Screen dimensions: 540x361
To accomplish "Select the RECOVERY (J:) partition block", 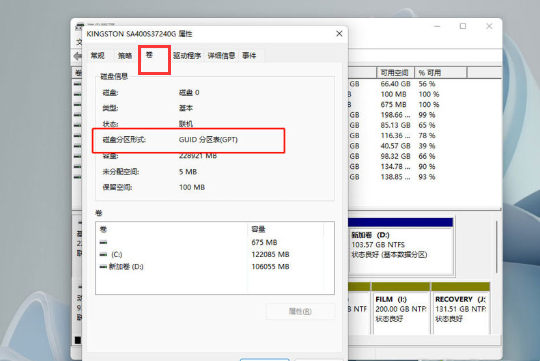I will click(460, 309).
